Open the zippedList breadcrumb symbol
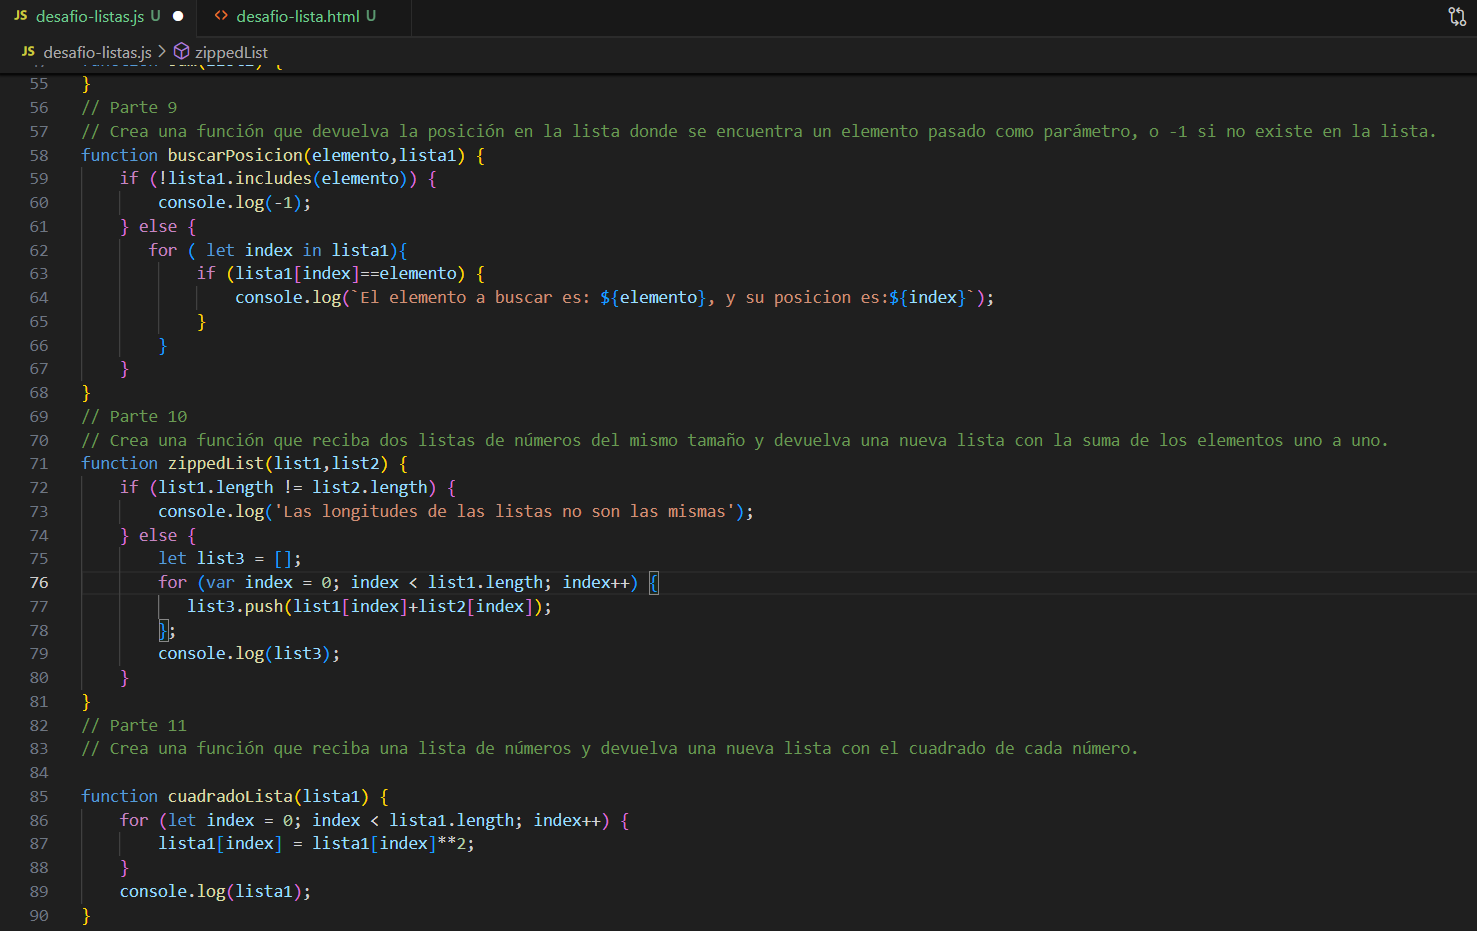This screenshot has height=931, width=1477. 231,52
